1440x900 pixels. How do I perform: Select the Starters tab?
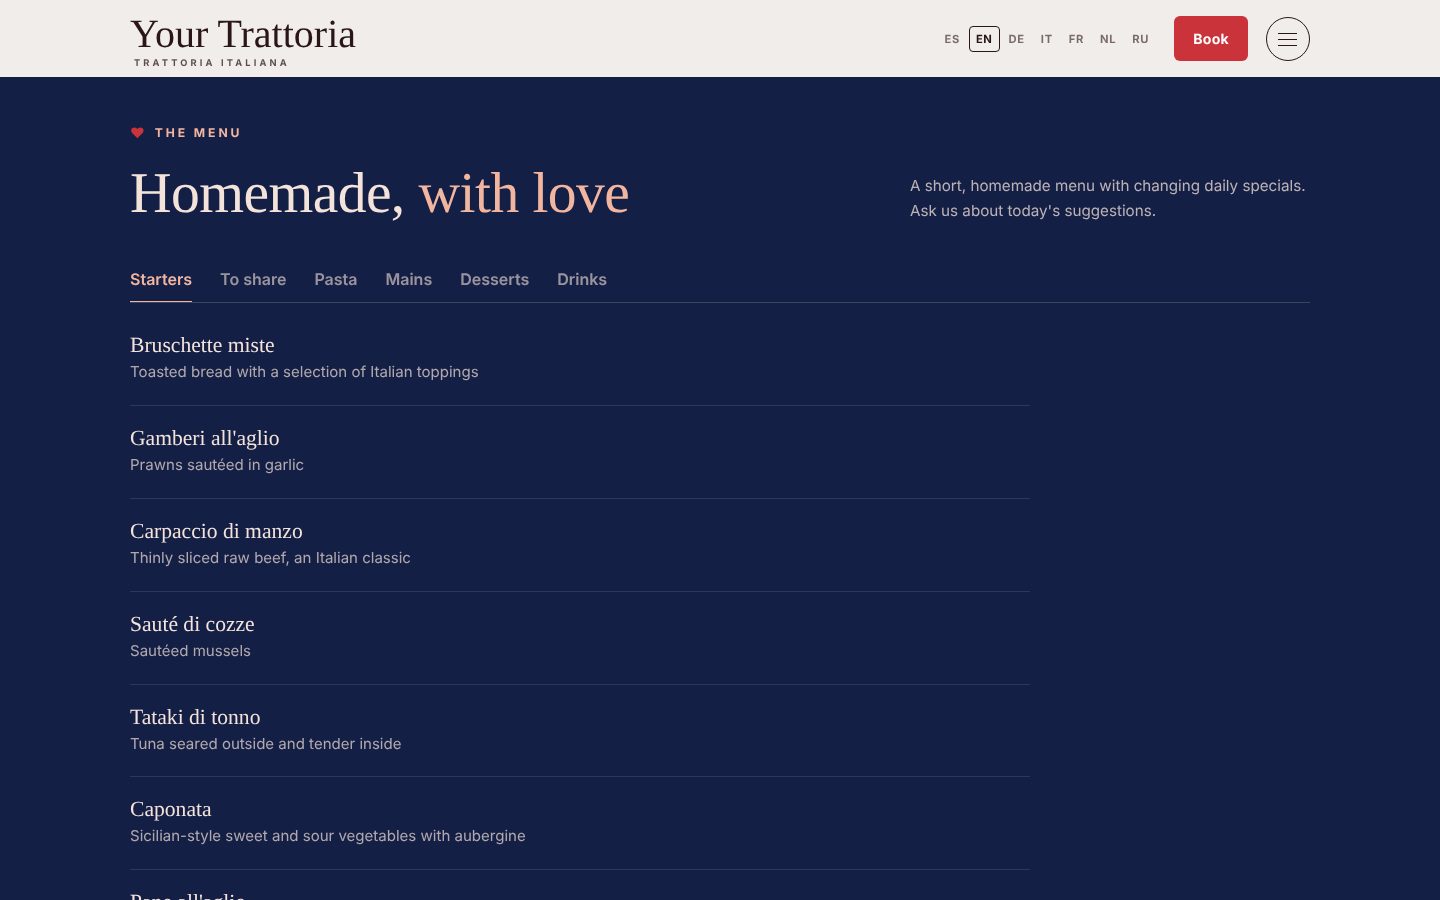161,279
